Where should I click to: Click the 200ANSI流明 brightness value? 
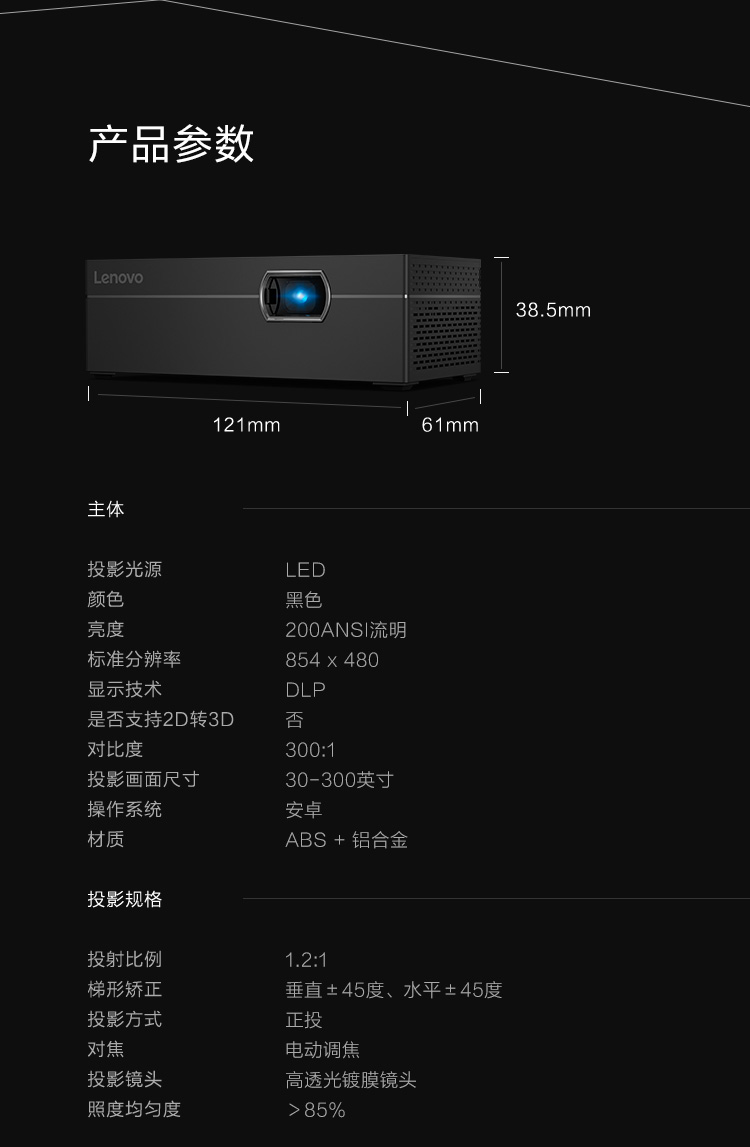coord(346,630)
